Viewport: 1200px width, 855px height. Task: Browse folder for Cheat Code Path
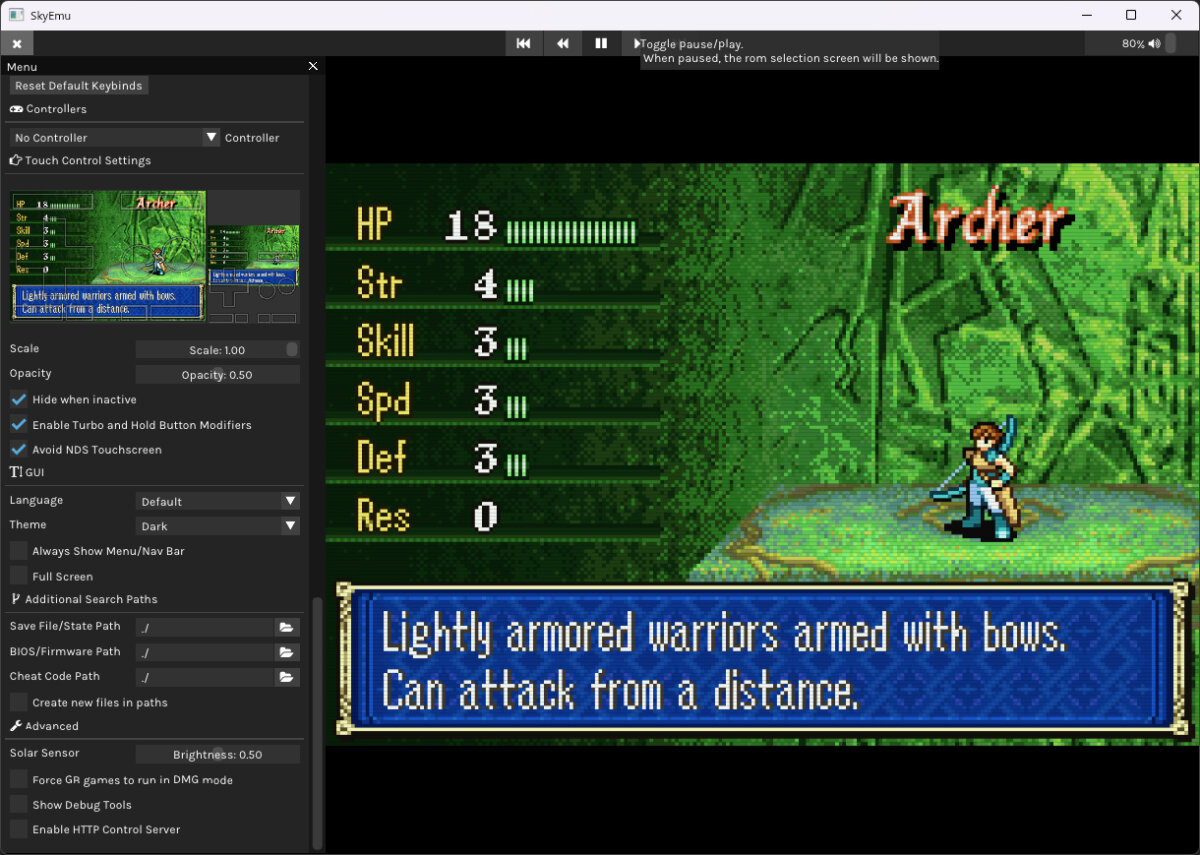click(x=287, y=677)
